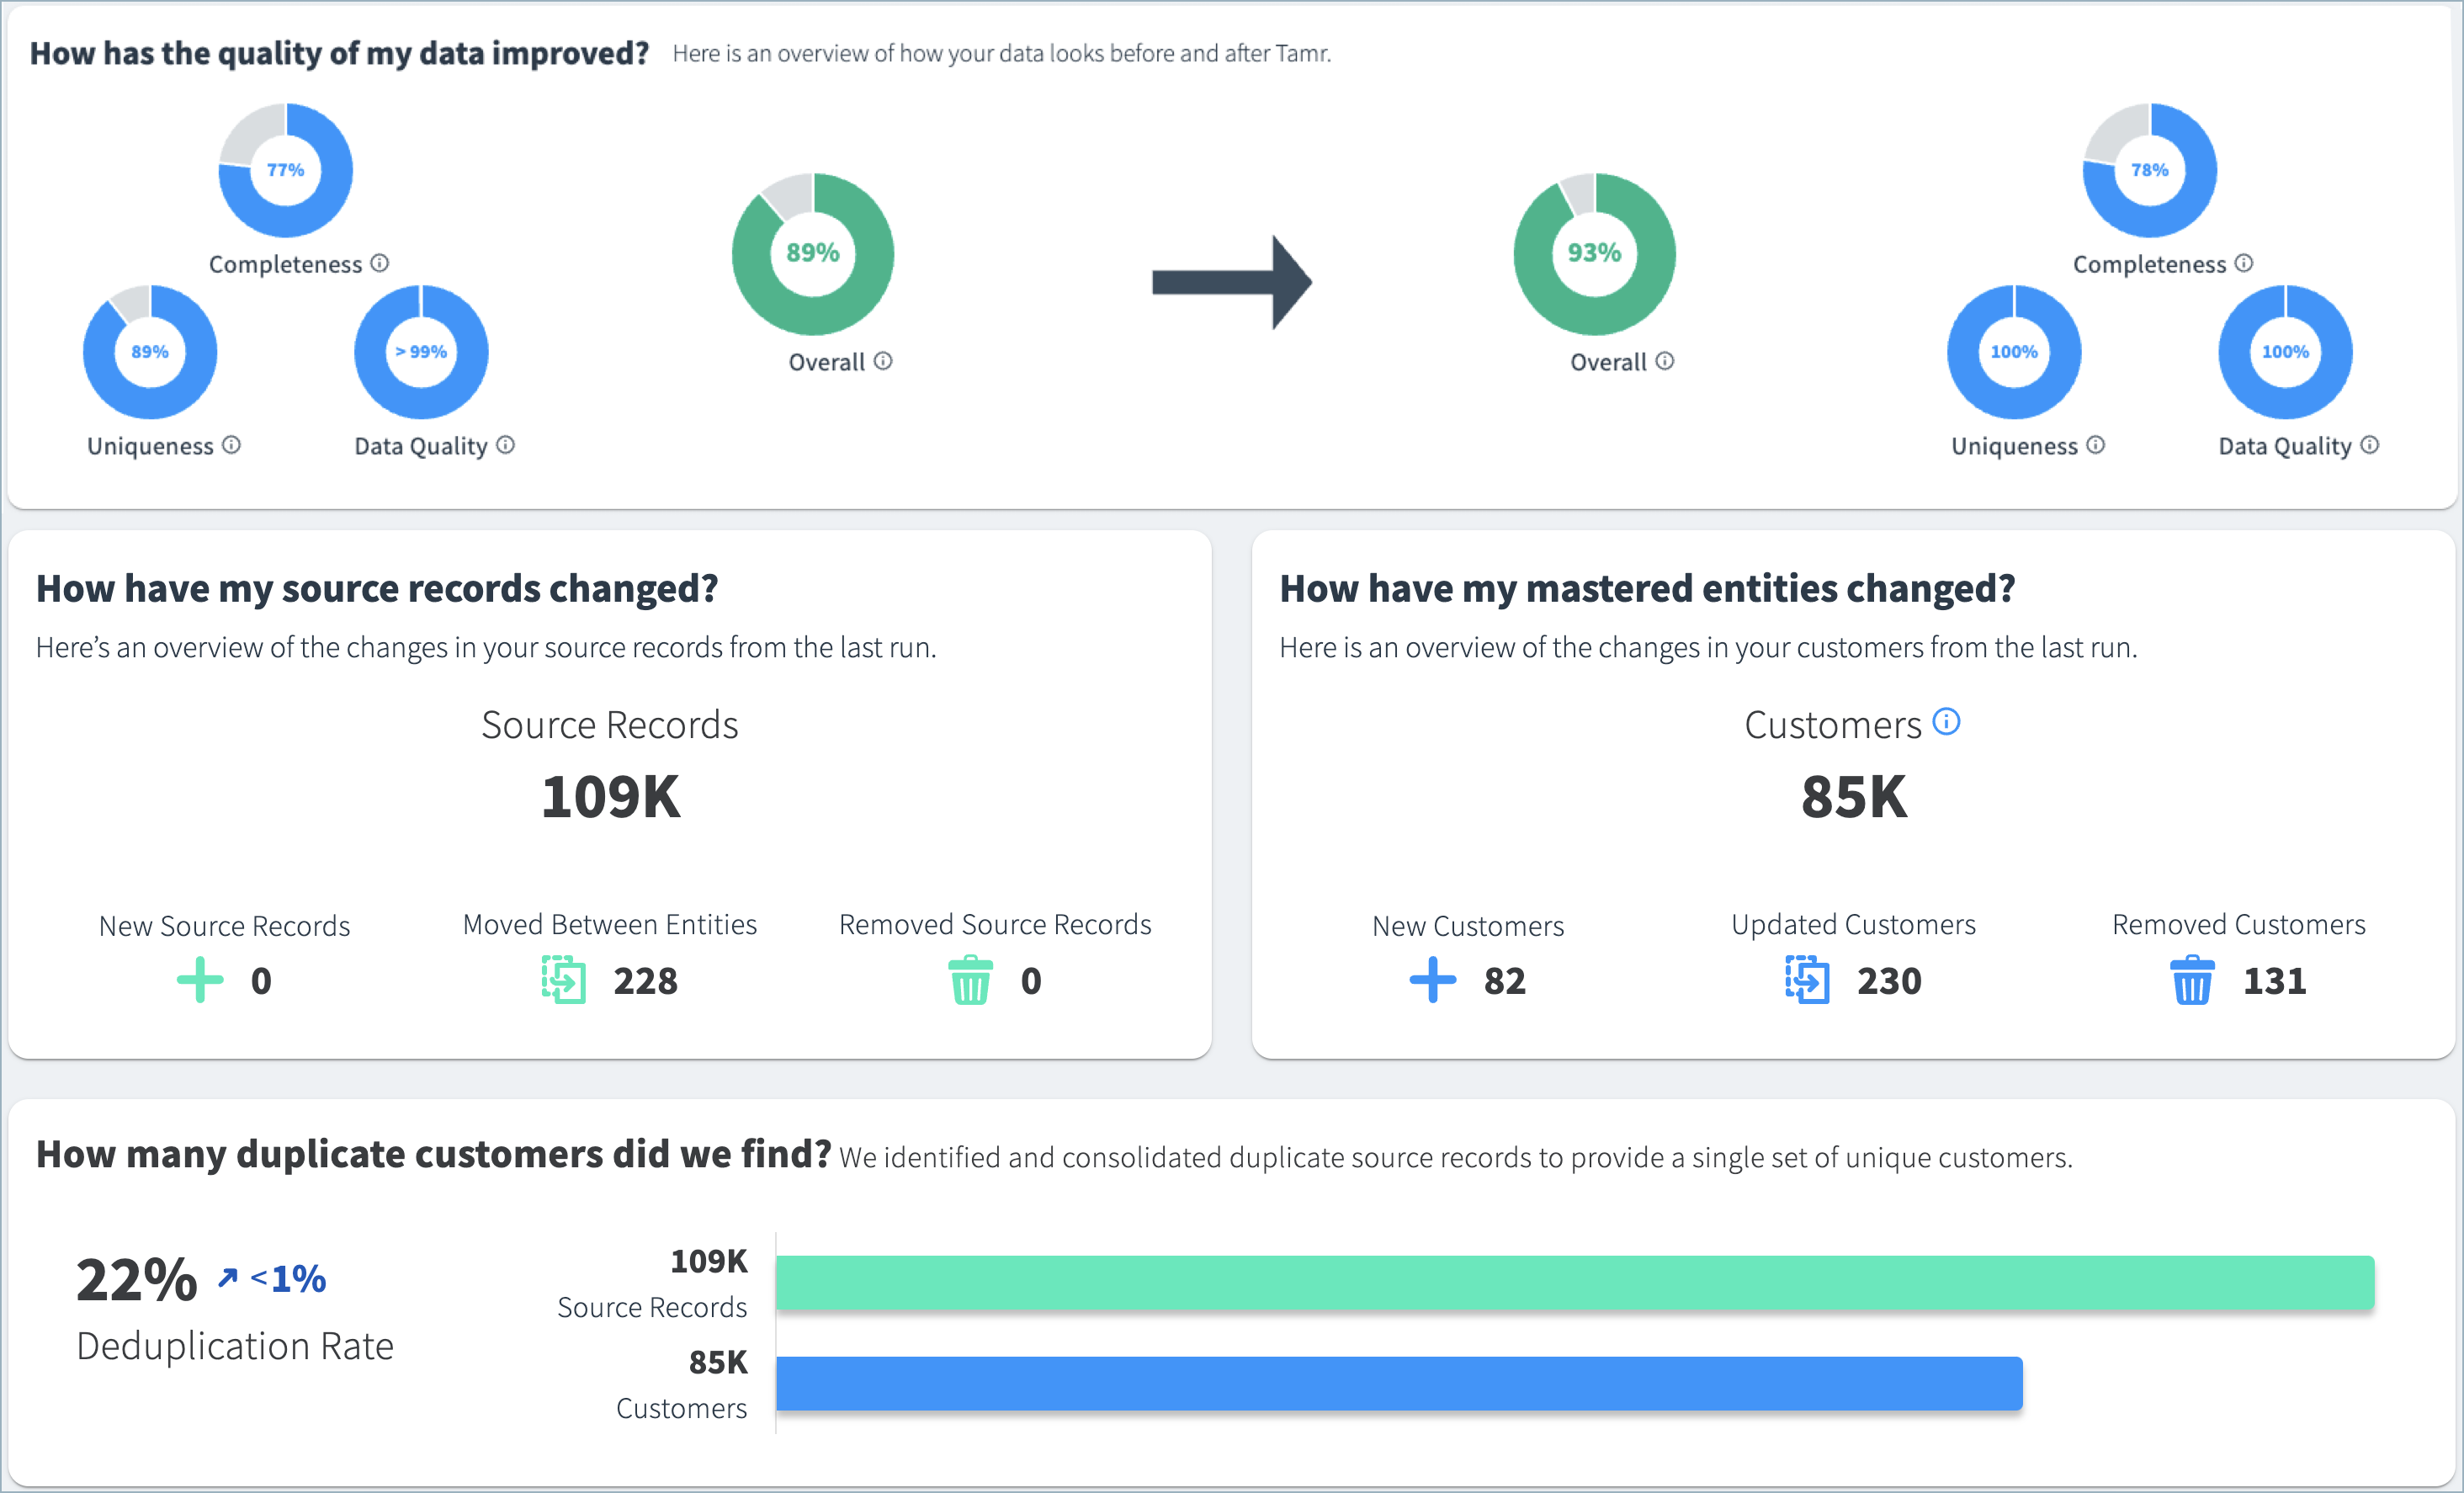Click the 228 Moved Between Entities count
The width and height of the screenshot is (2464, 1493).
pos(645,981)
